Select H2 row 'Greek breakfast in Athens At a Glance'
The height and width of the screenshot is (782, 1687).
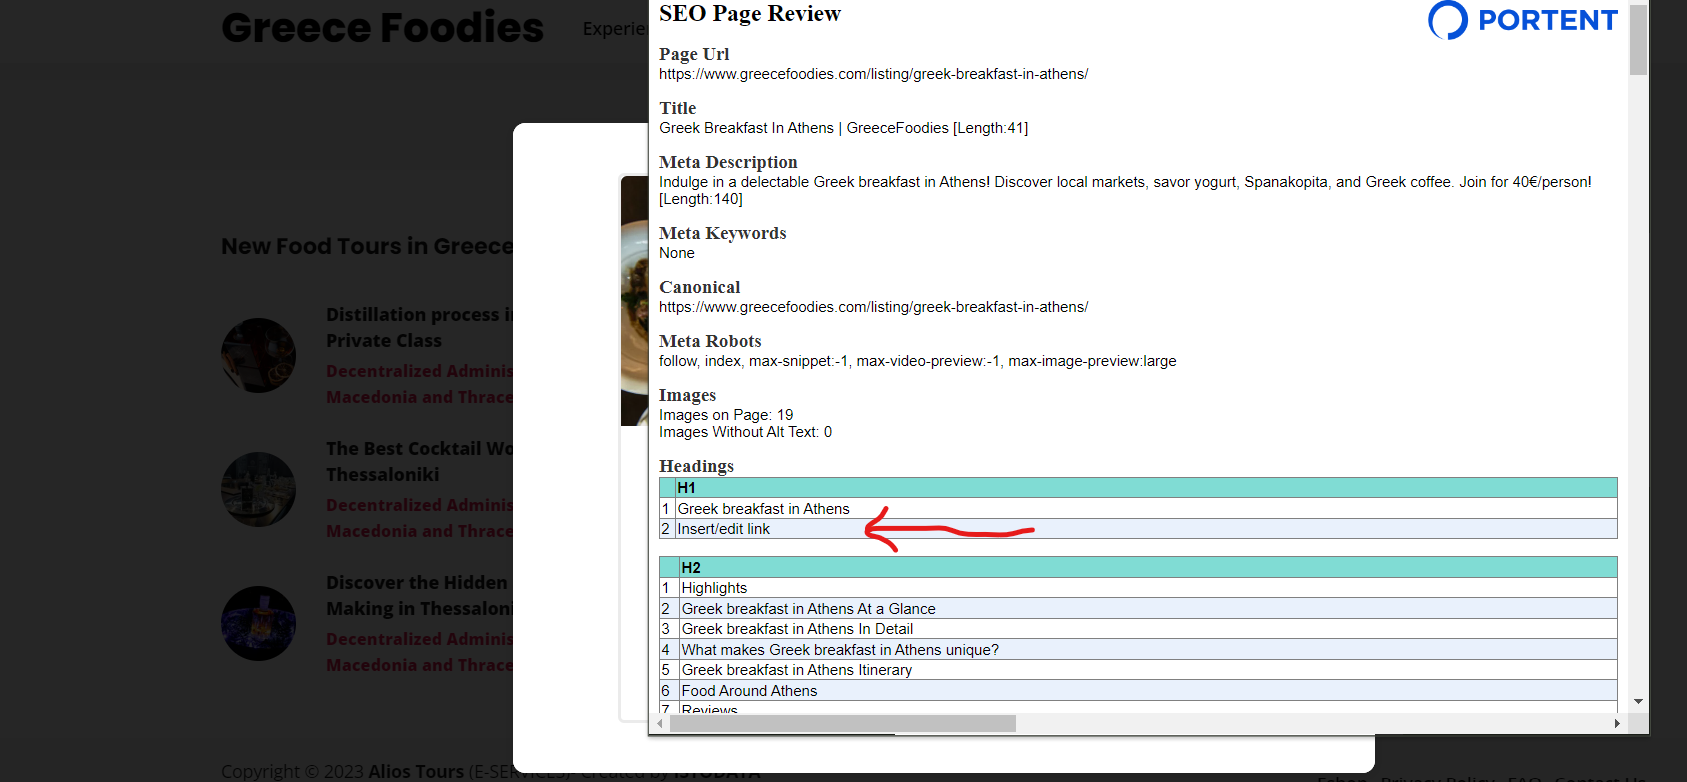click(x=1138, y=609)
